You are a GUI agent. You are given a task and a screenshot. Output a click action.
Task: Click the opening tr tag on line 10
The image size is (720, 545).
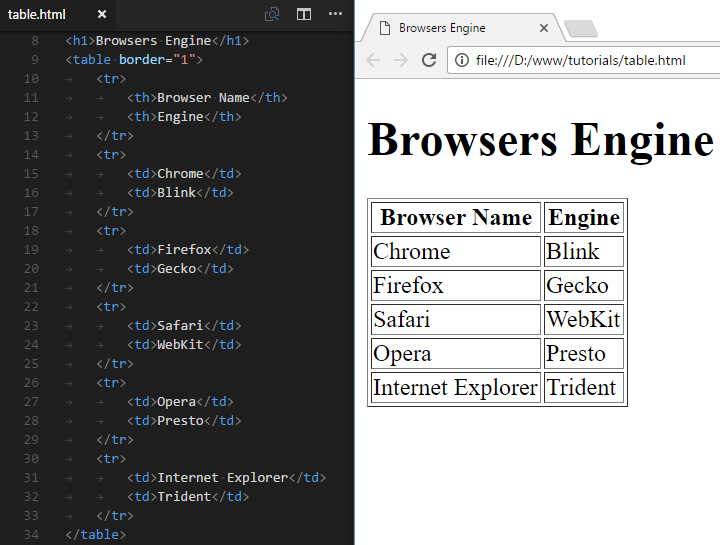coord(111,79)
